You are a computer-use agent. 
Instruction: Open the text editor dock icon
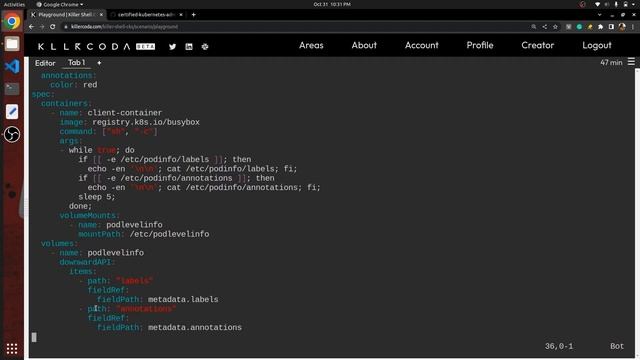coord(12,111)
